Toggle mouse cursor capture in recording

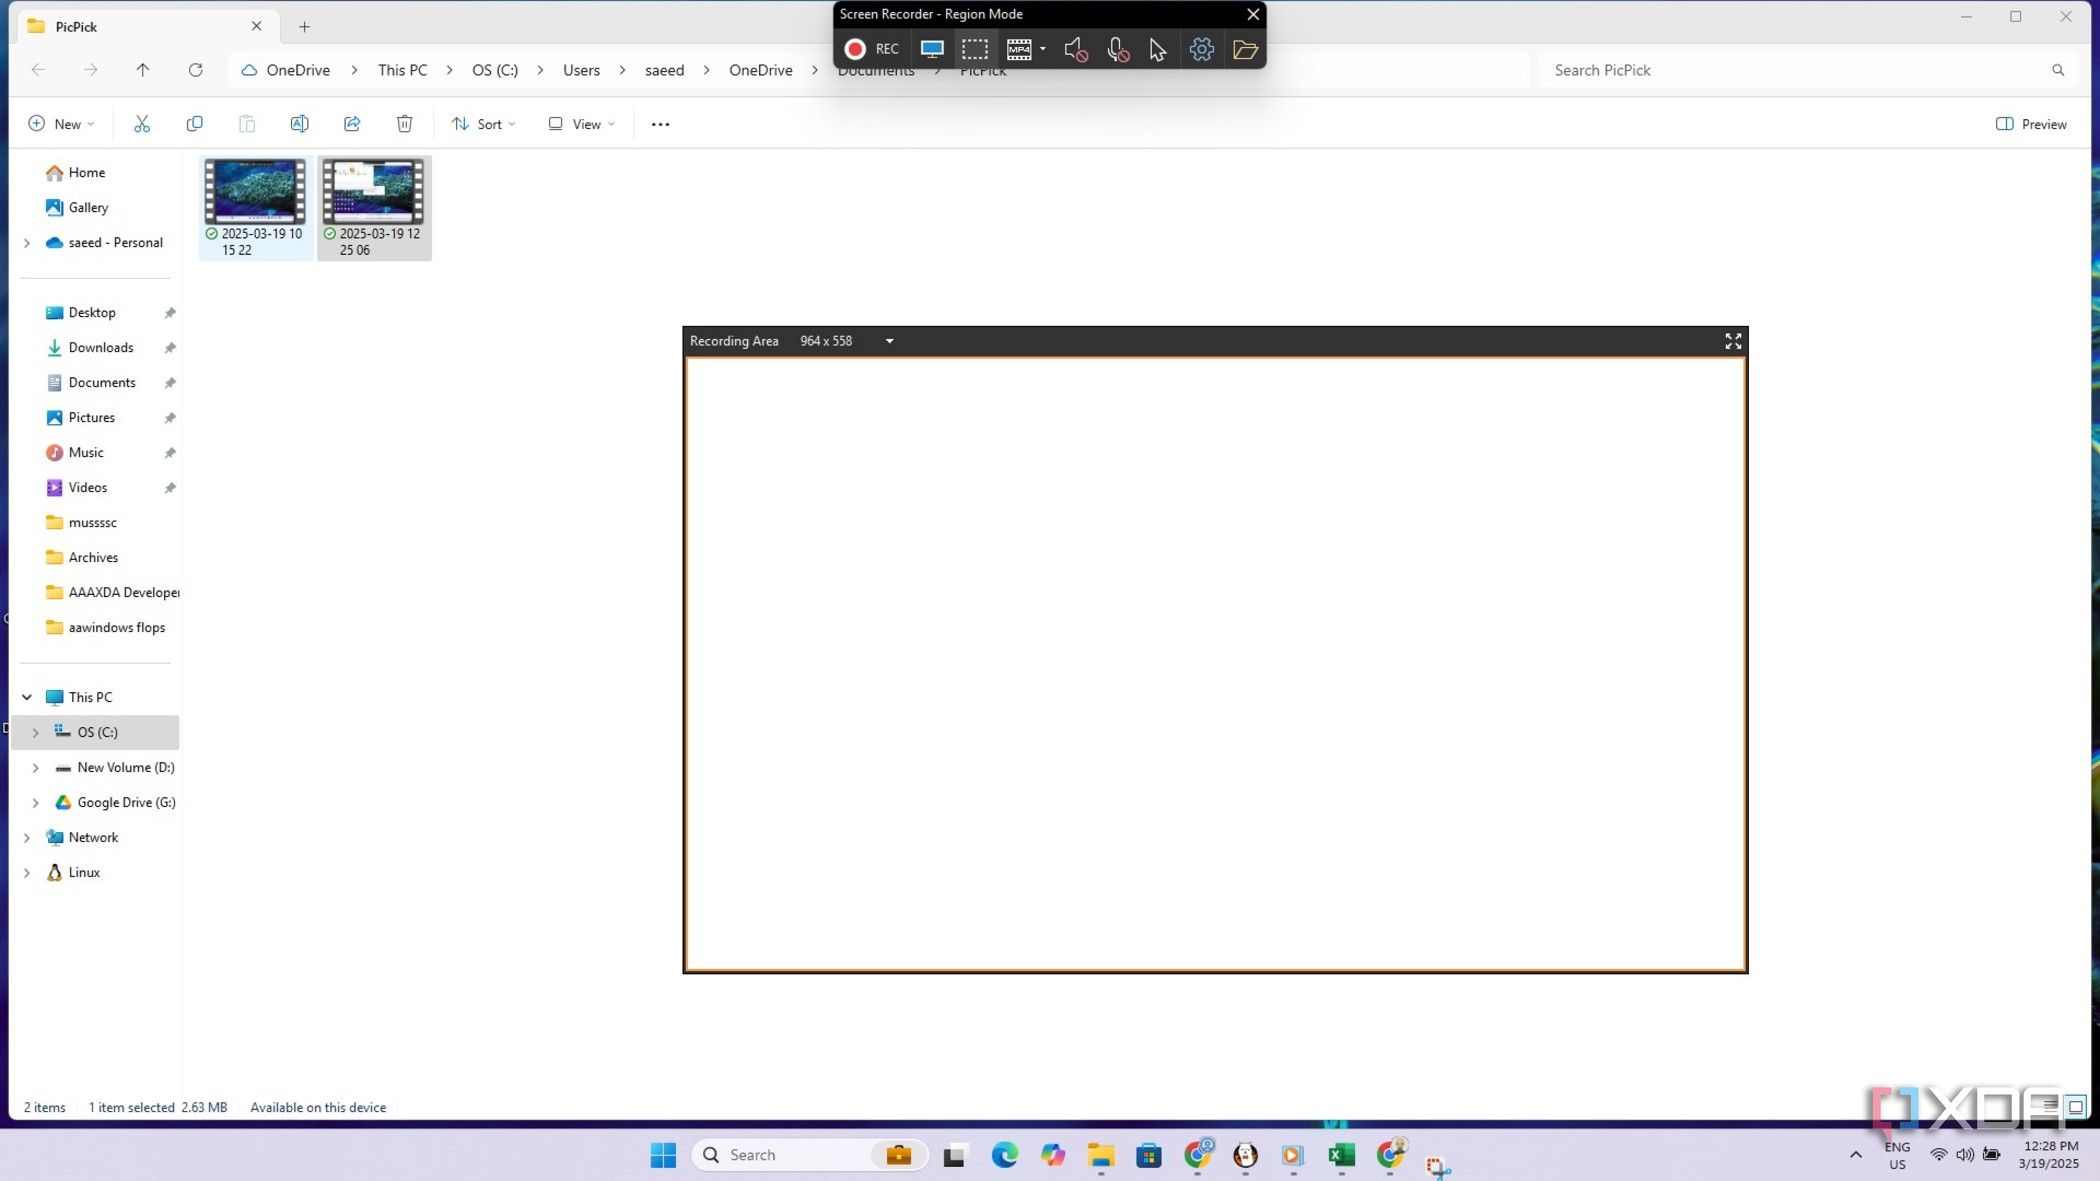point(1157,49)
